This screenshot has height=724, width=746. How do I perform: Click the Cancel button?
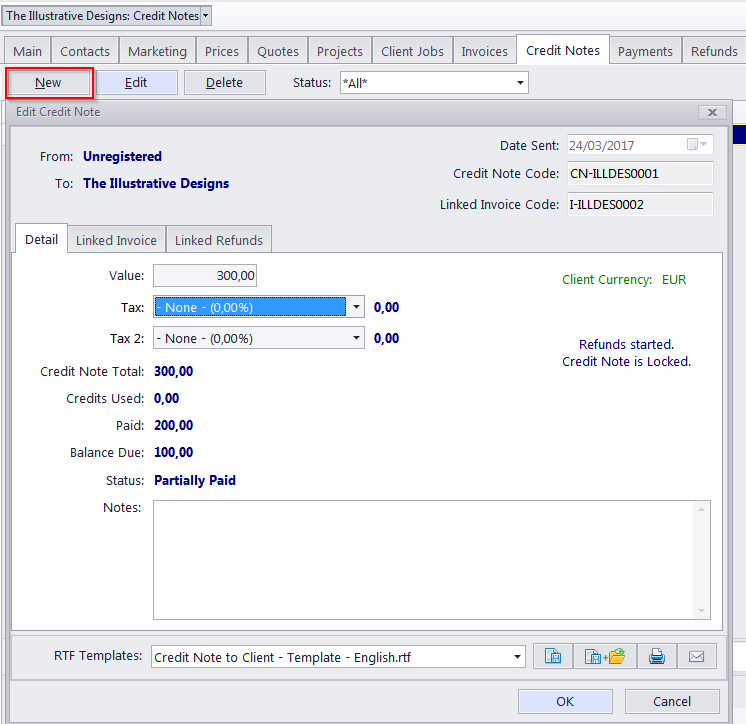click(671, 702)
